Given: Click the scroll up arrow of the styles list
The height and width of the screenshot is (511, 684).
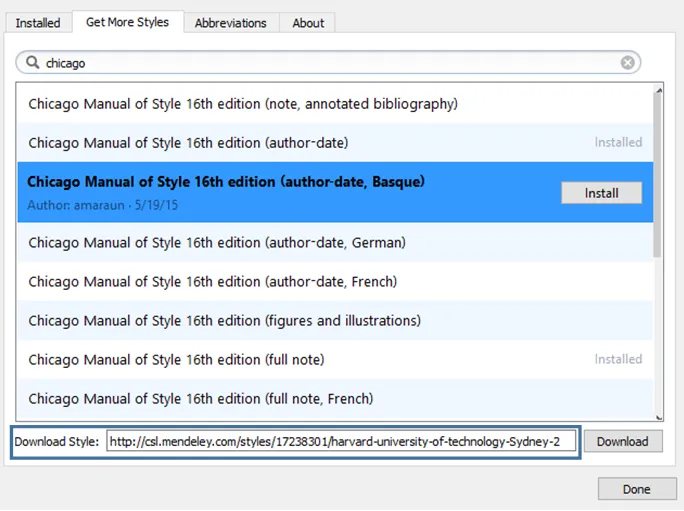Looking at the screenshot, I should (659, 90).
